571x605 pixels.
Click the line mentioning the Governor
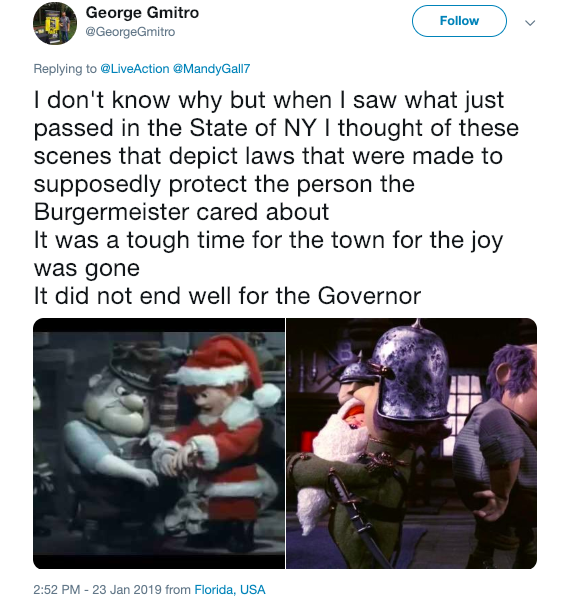(x=227, y=296)
